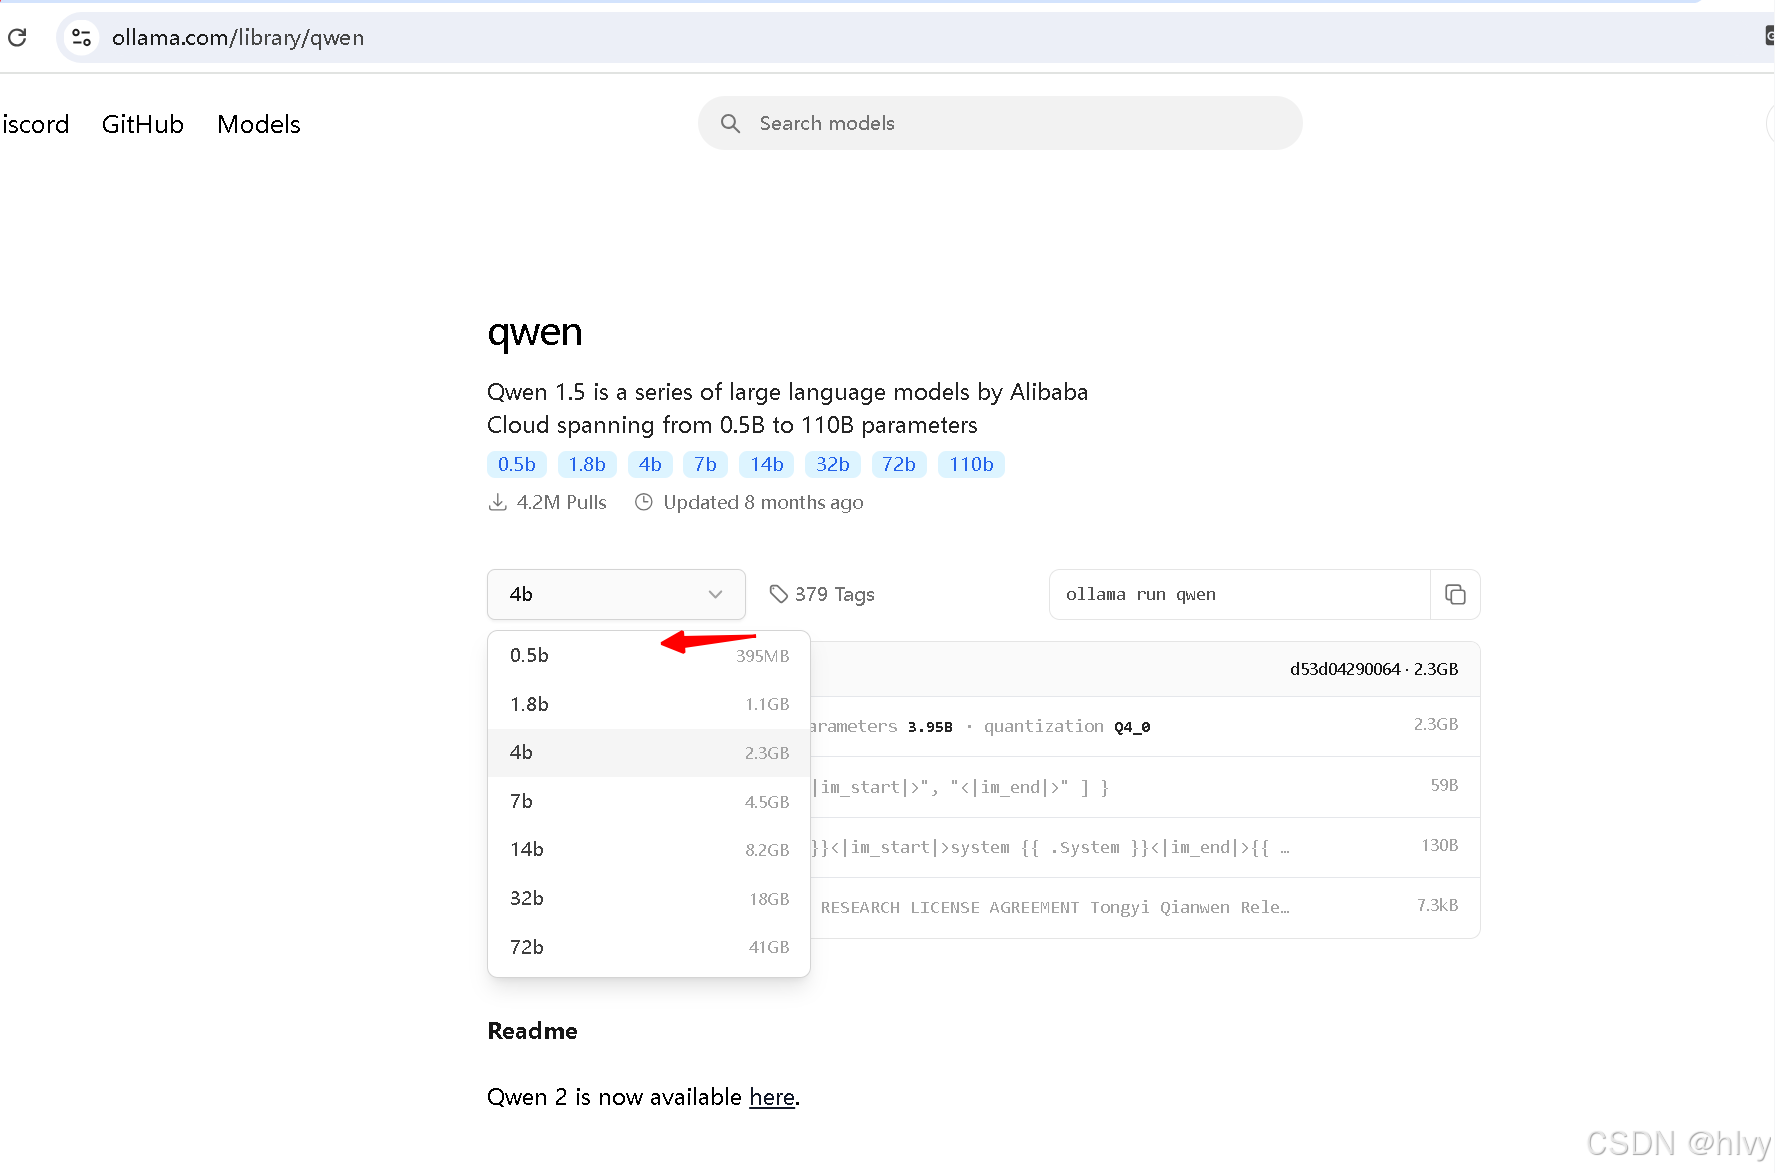Click the d53d04290064 model hash text
Viewport: 1775px width, 1173px height.
(x=1345, y=669)
